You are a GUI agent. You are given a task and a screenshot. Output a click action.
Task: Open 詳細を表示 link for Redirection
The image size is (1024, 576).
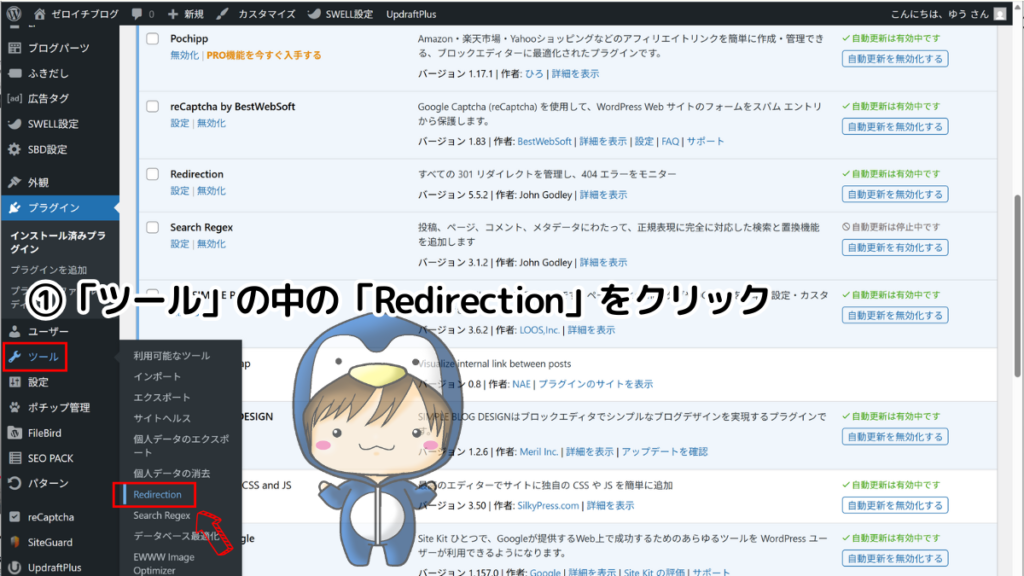(603, 195)
